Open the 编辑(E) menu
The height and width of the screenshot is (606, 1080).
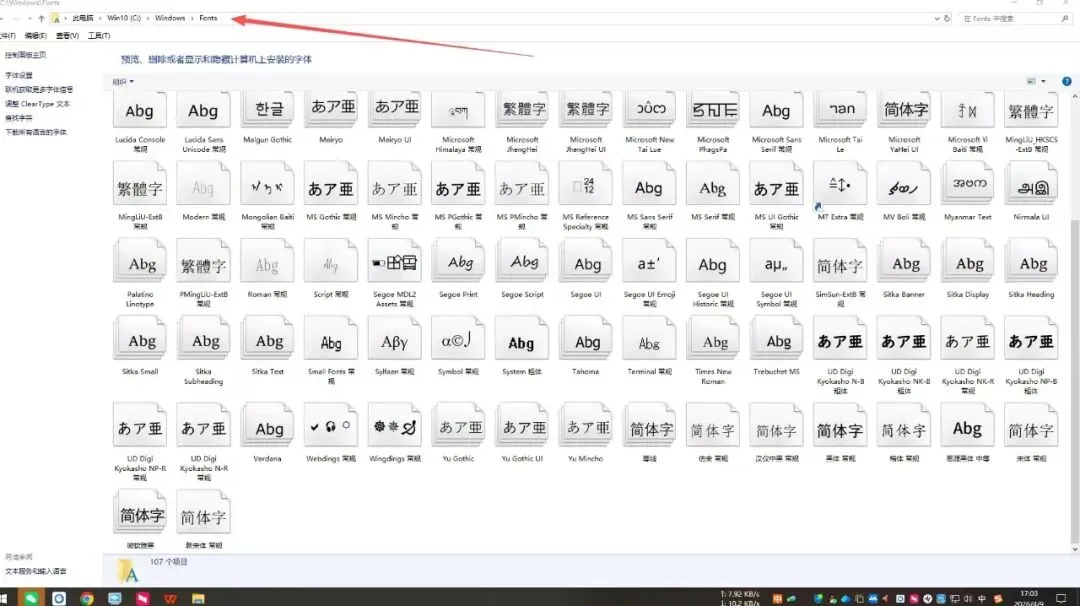(36, 35)
